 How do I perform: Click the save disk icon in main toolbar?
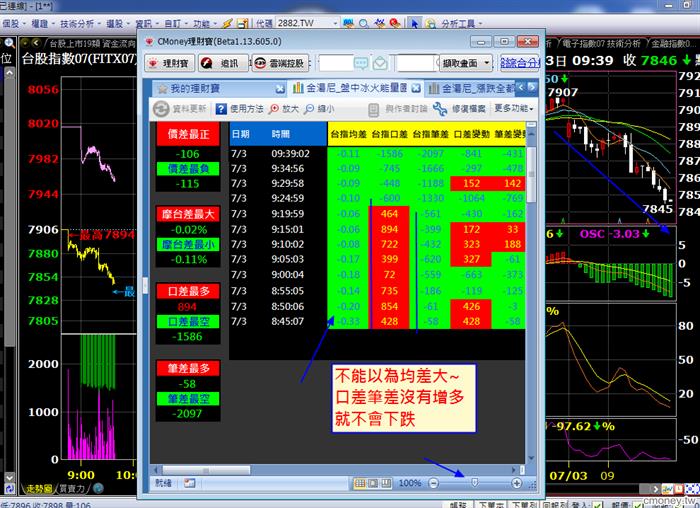click(x=242, y=23)
